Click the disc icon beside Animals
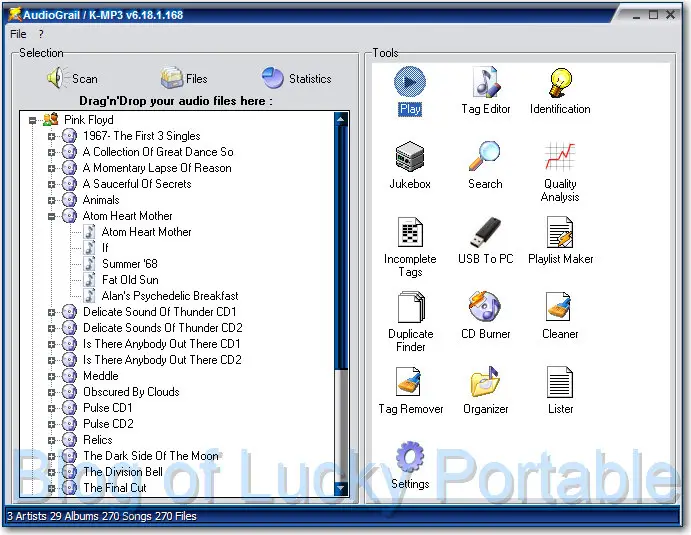 [69, 200]
